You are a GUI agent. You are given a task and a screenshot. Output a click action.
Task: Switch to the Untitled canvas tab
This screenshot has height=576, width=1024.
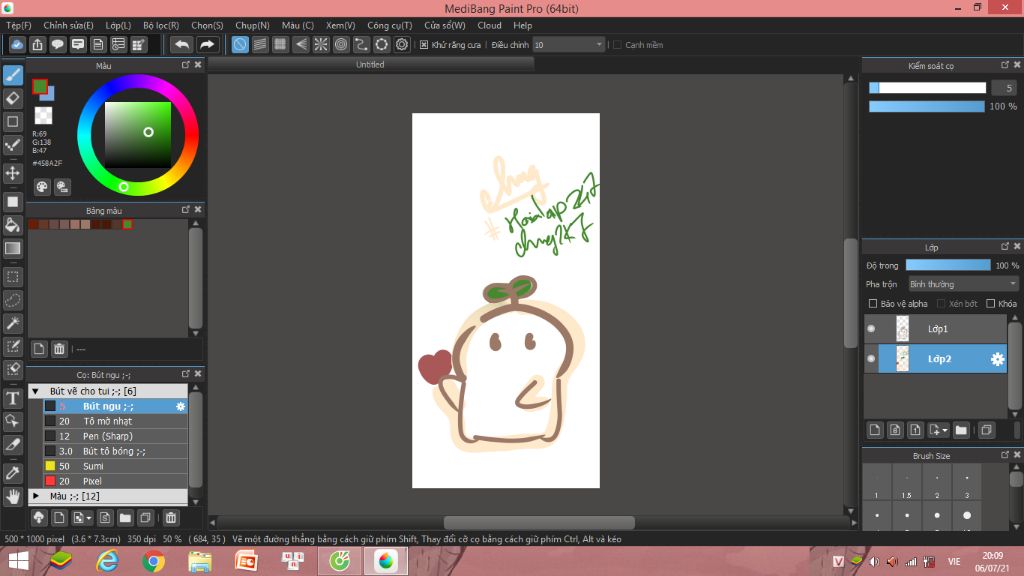pyautogui.click(x=370, y=65)
